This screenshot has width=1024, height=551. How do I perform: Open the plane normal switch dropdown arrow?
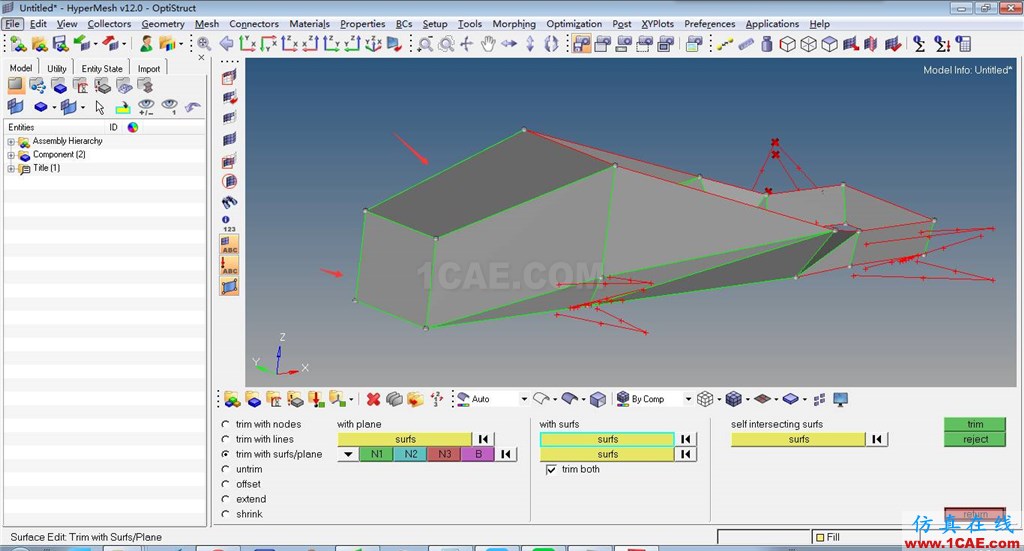pos(348,454)
